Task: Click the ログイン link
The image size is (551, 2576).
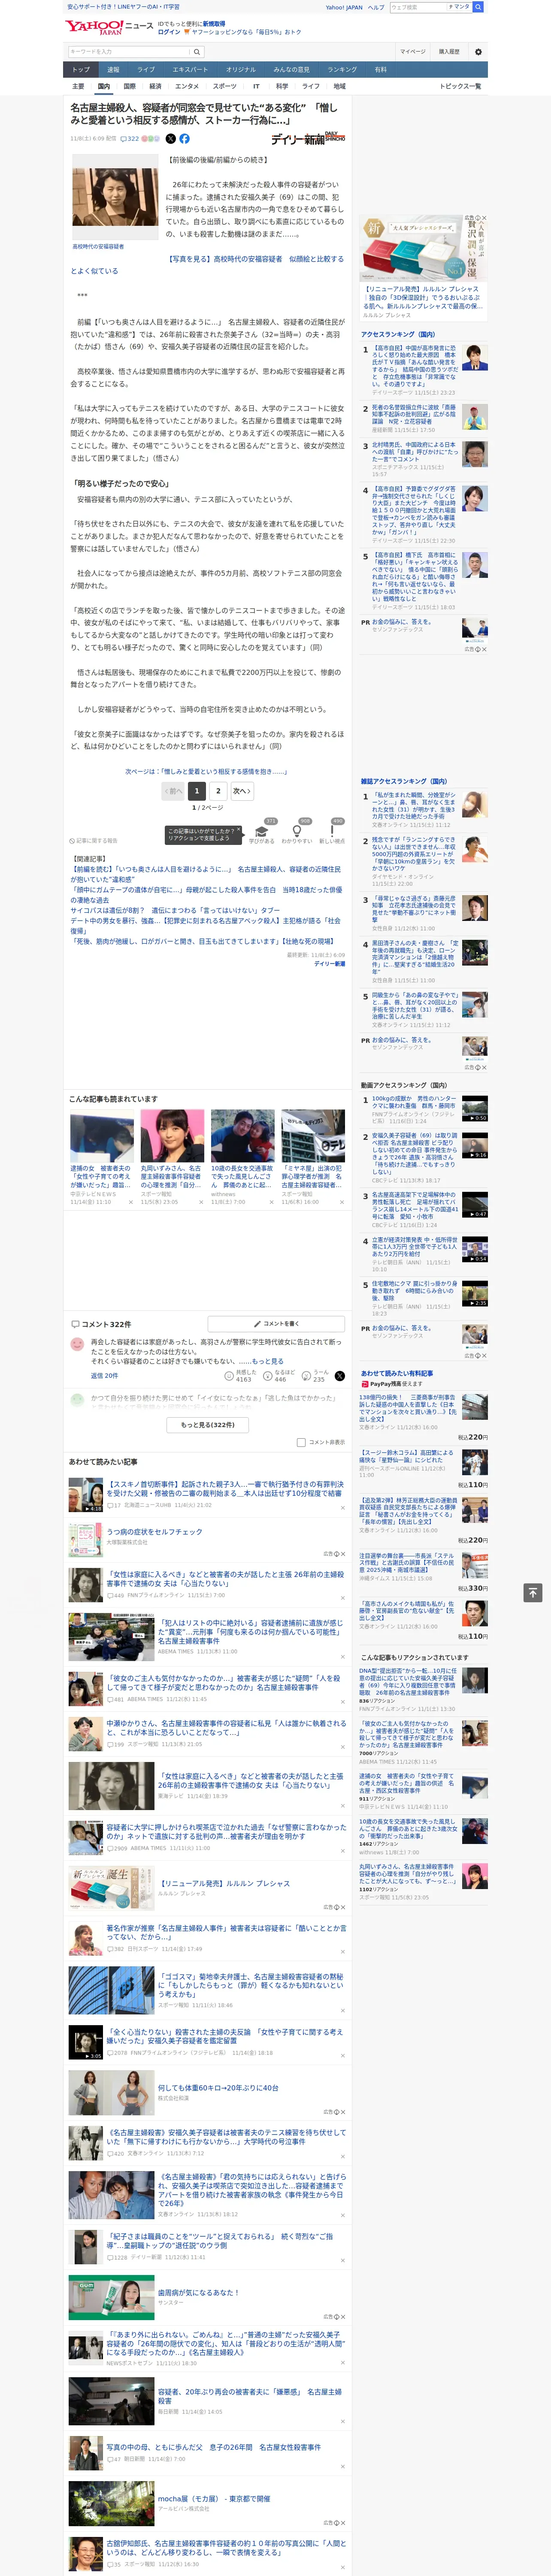Action: point(169,32)
